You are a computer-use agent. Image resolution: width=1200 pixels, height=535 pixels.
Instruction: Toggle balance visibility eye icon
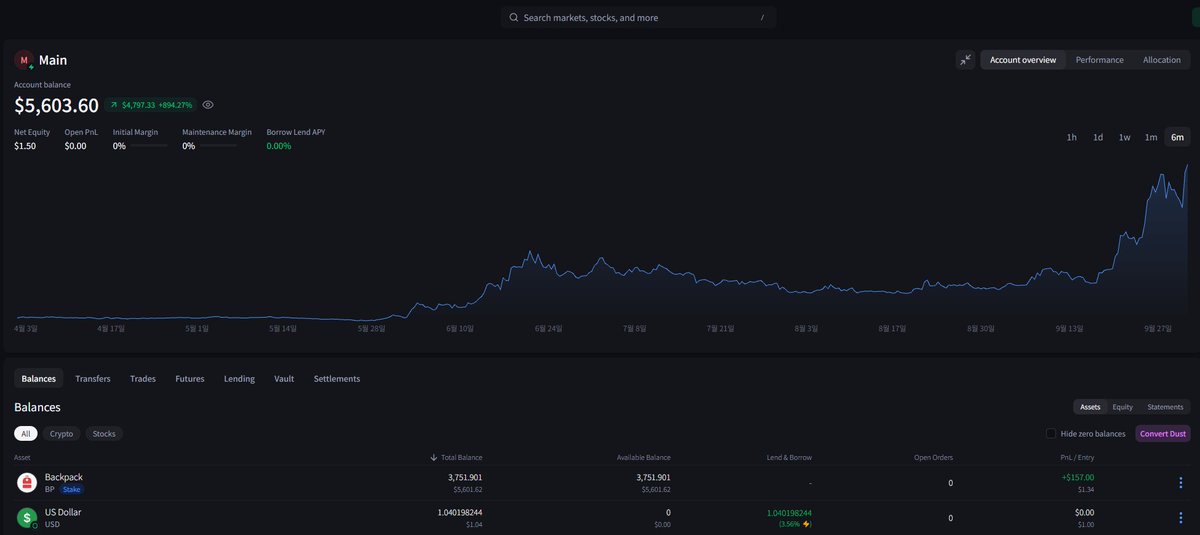[x=208, y=104]
